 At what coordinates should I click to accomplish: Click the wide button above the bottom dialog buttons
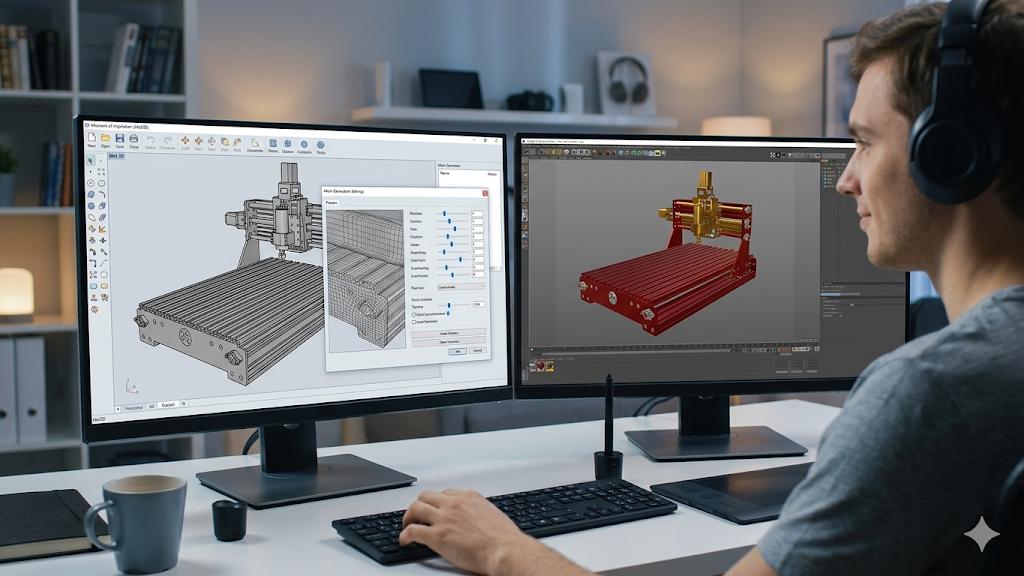pyautogui.click(x=448, y=341)
